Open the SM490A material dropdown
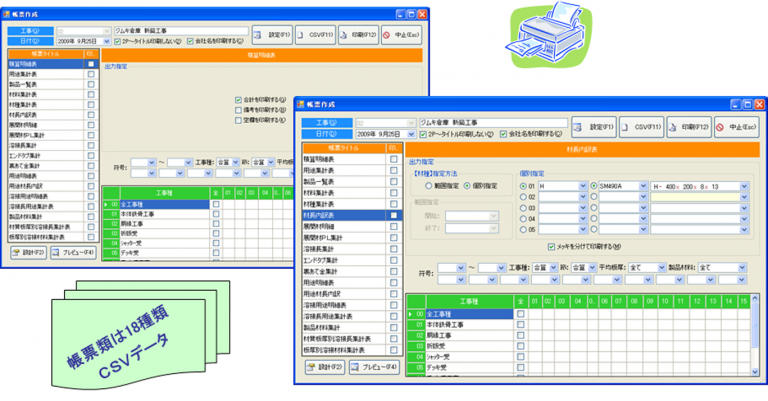 [x=644, y=186]
